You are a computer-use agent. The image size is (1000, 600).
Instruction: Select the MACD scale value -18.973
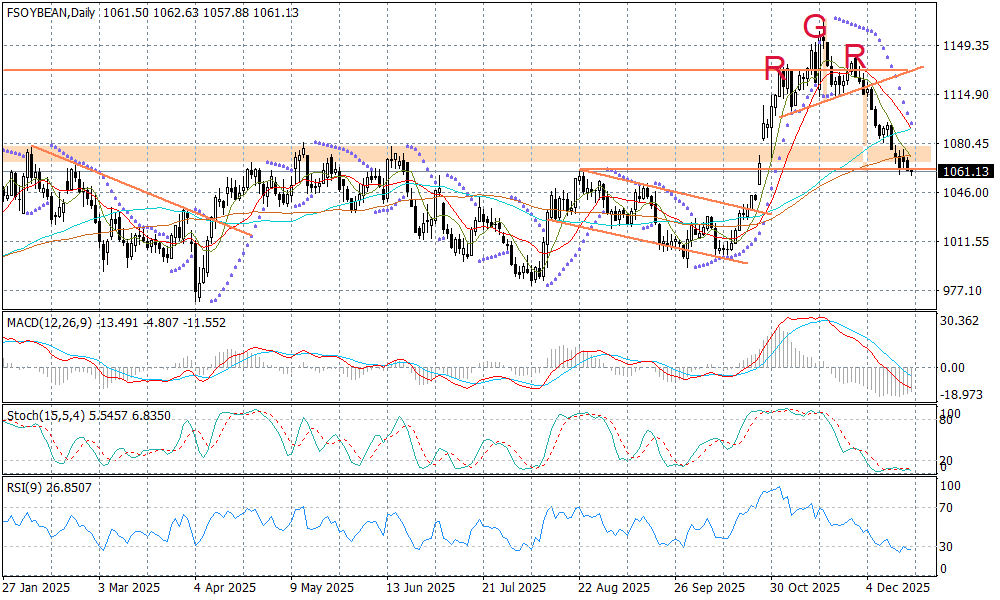tap(963, 395)
